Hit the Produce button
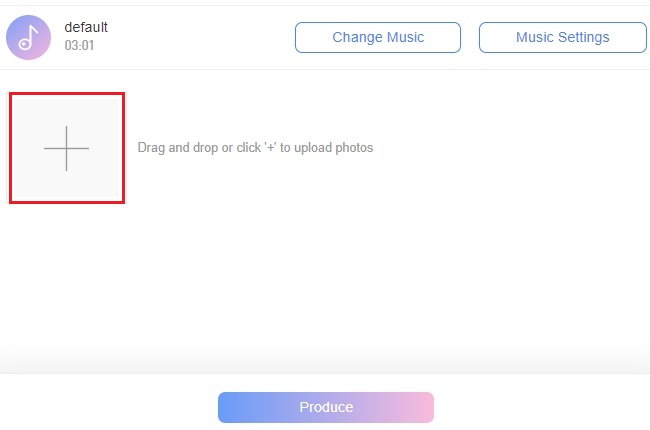The height and width of the screenshot is (430, 650). point(326,407)
